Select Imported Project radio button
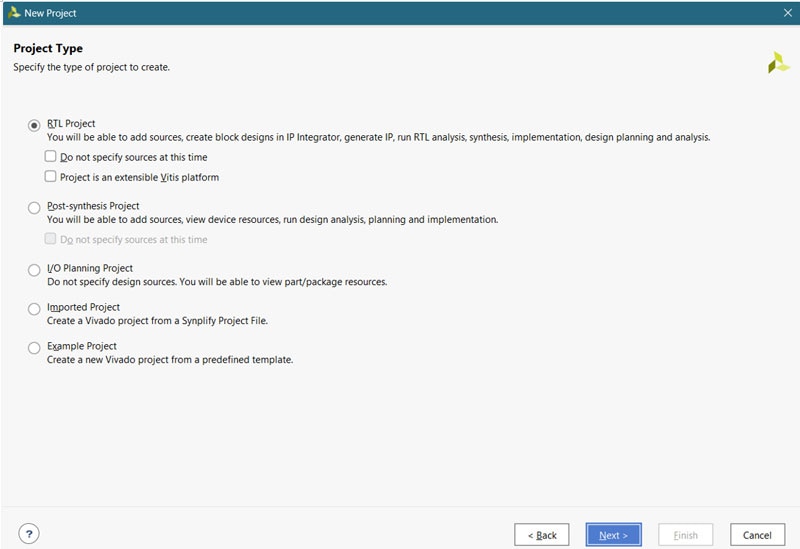Viewport: 800px width, 549px height. (x=35, y=309)
